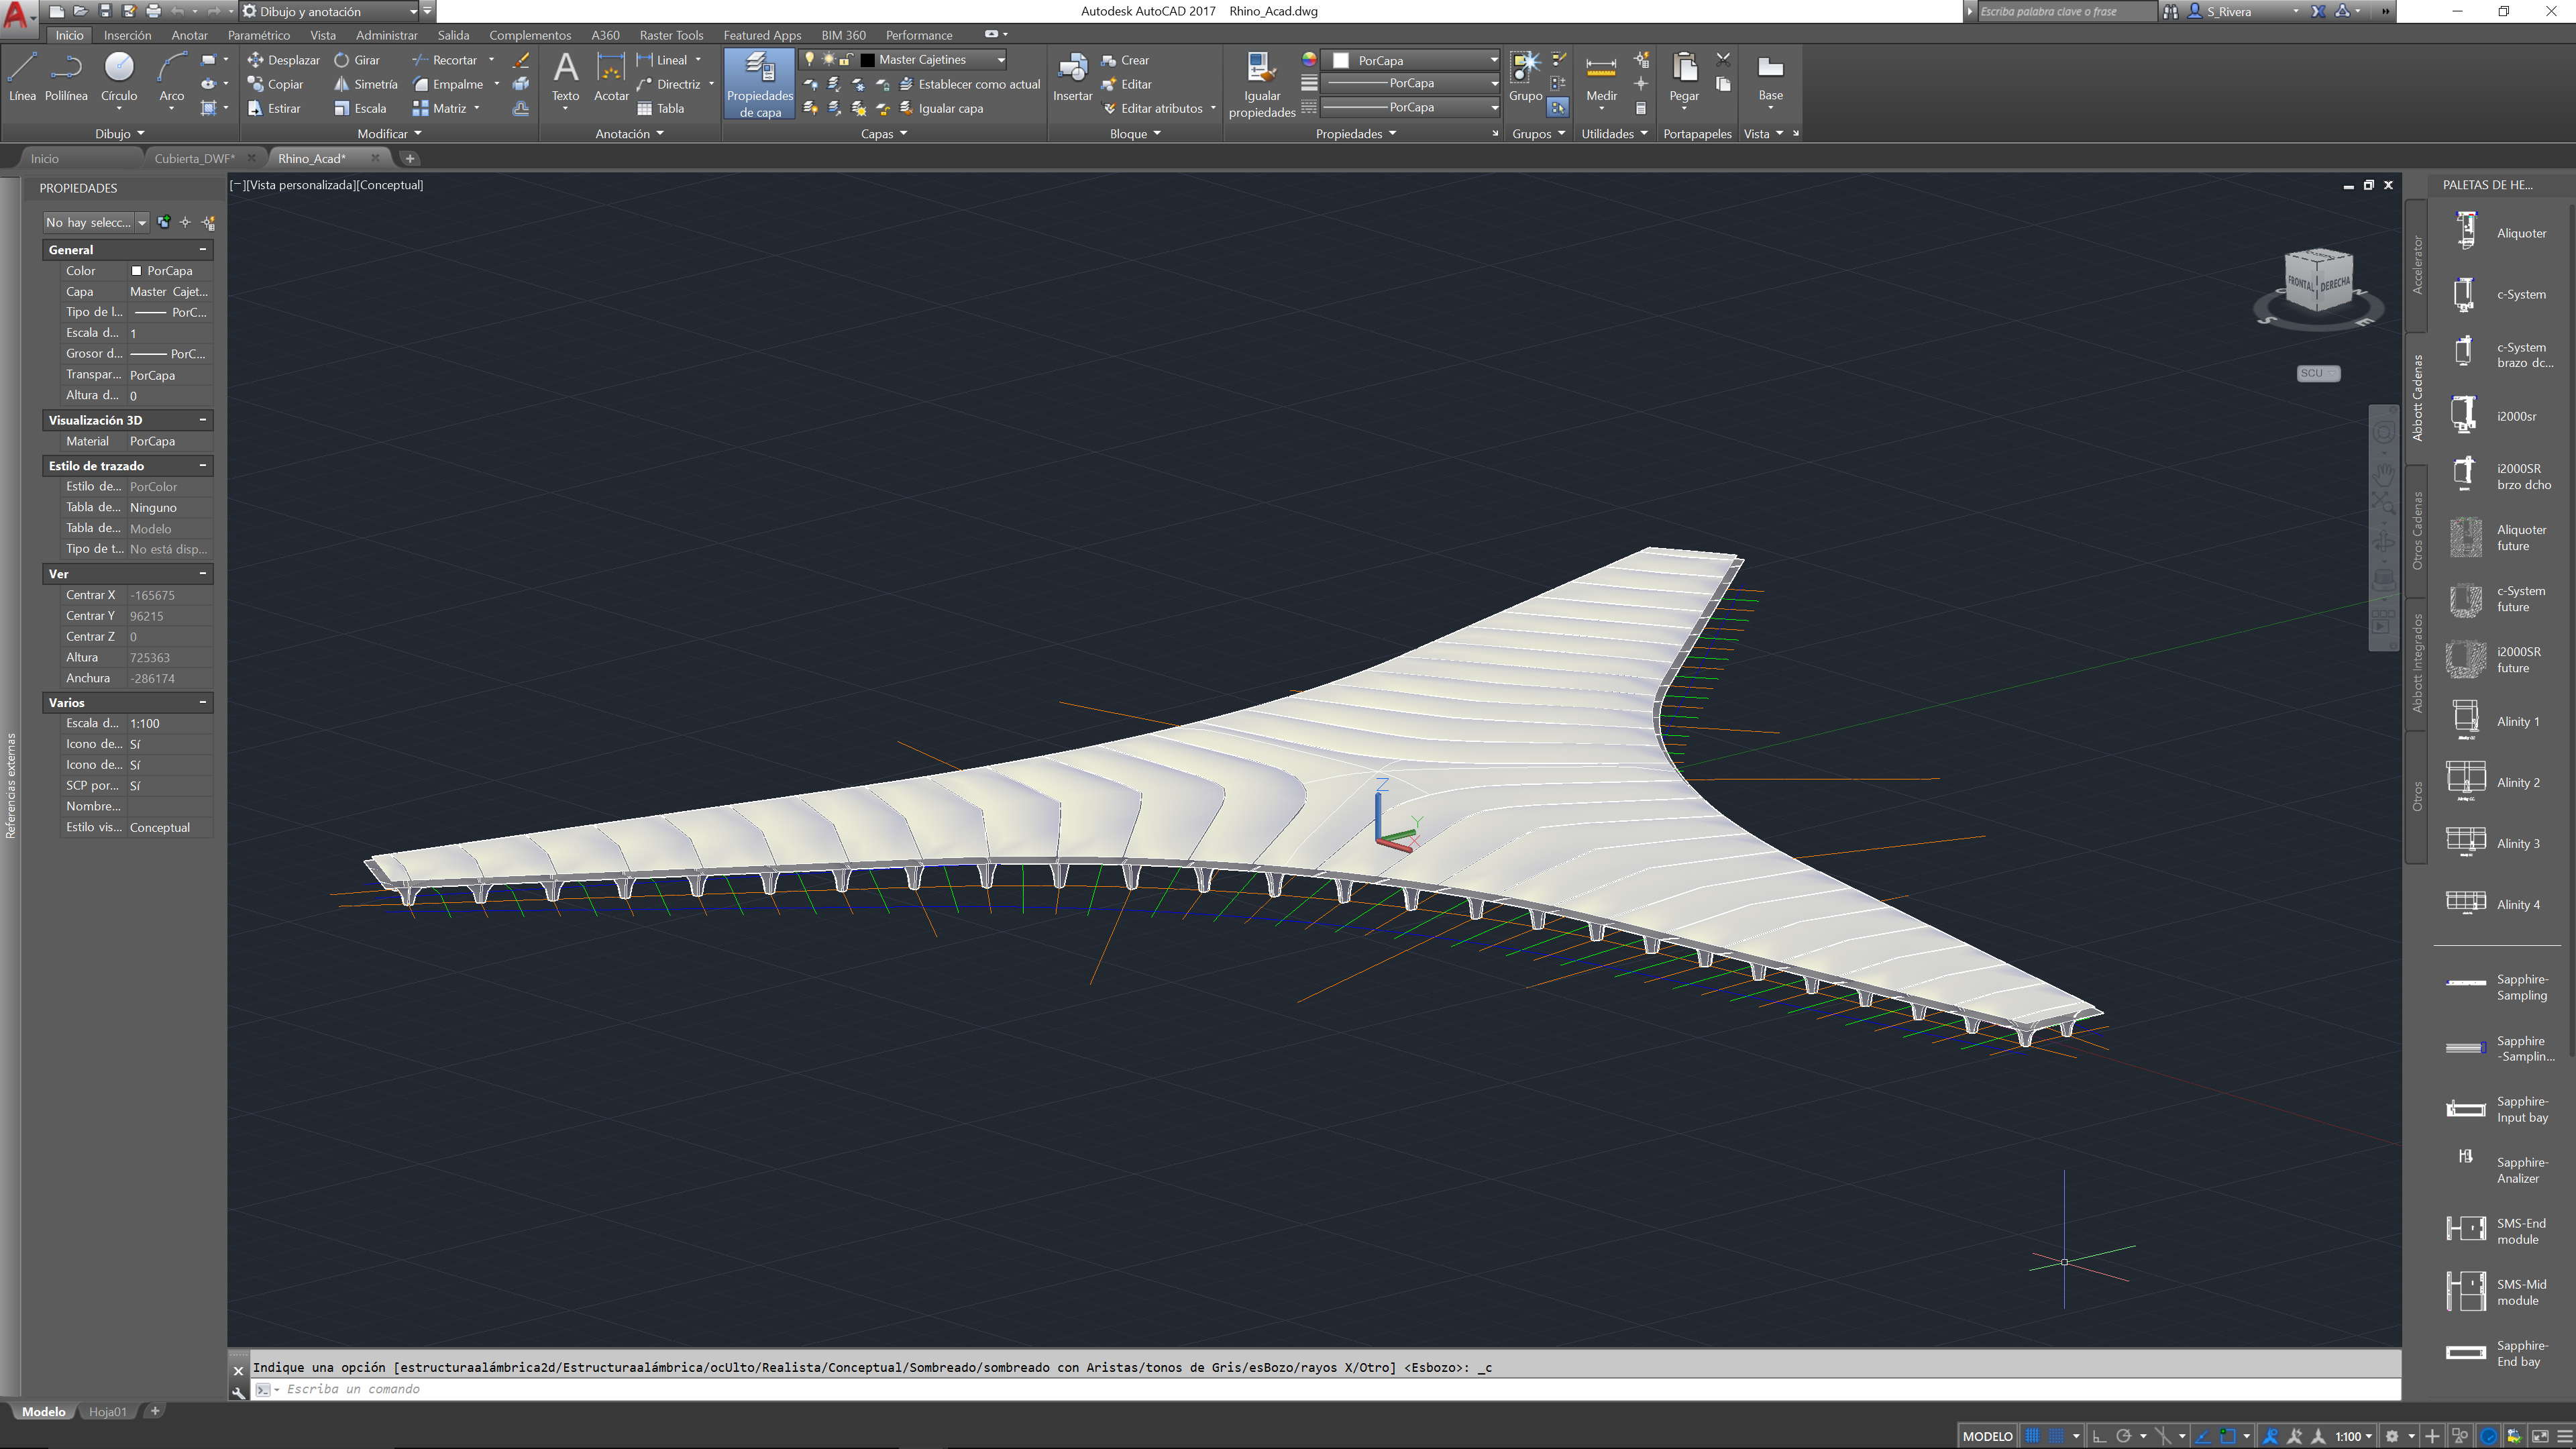Click Establecer como actual button
This screenshot has height=1449, width=2576.
click(977, 84)
